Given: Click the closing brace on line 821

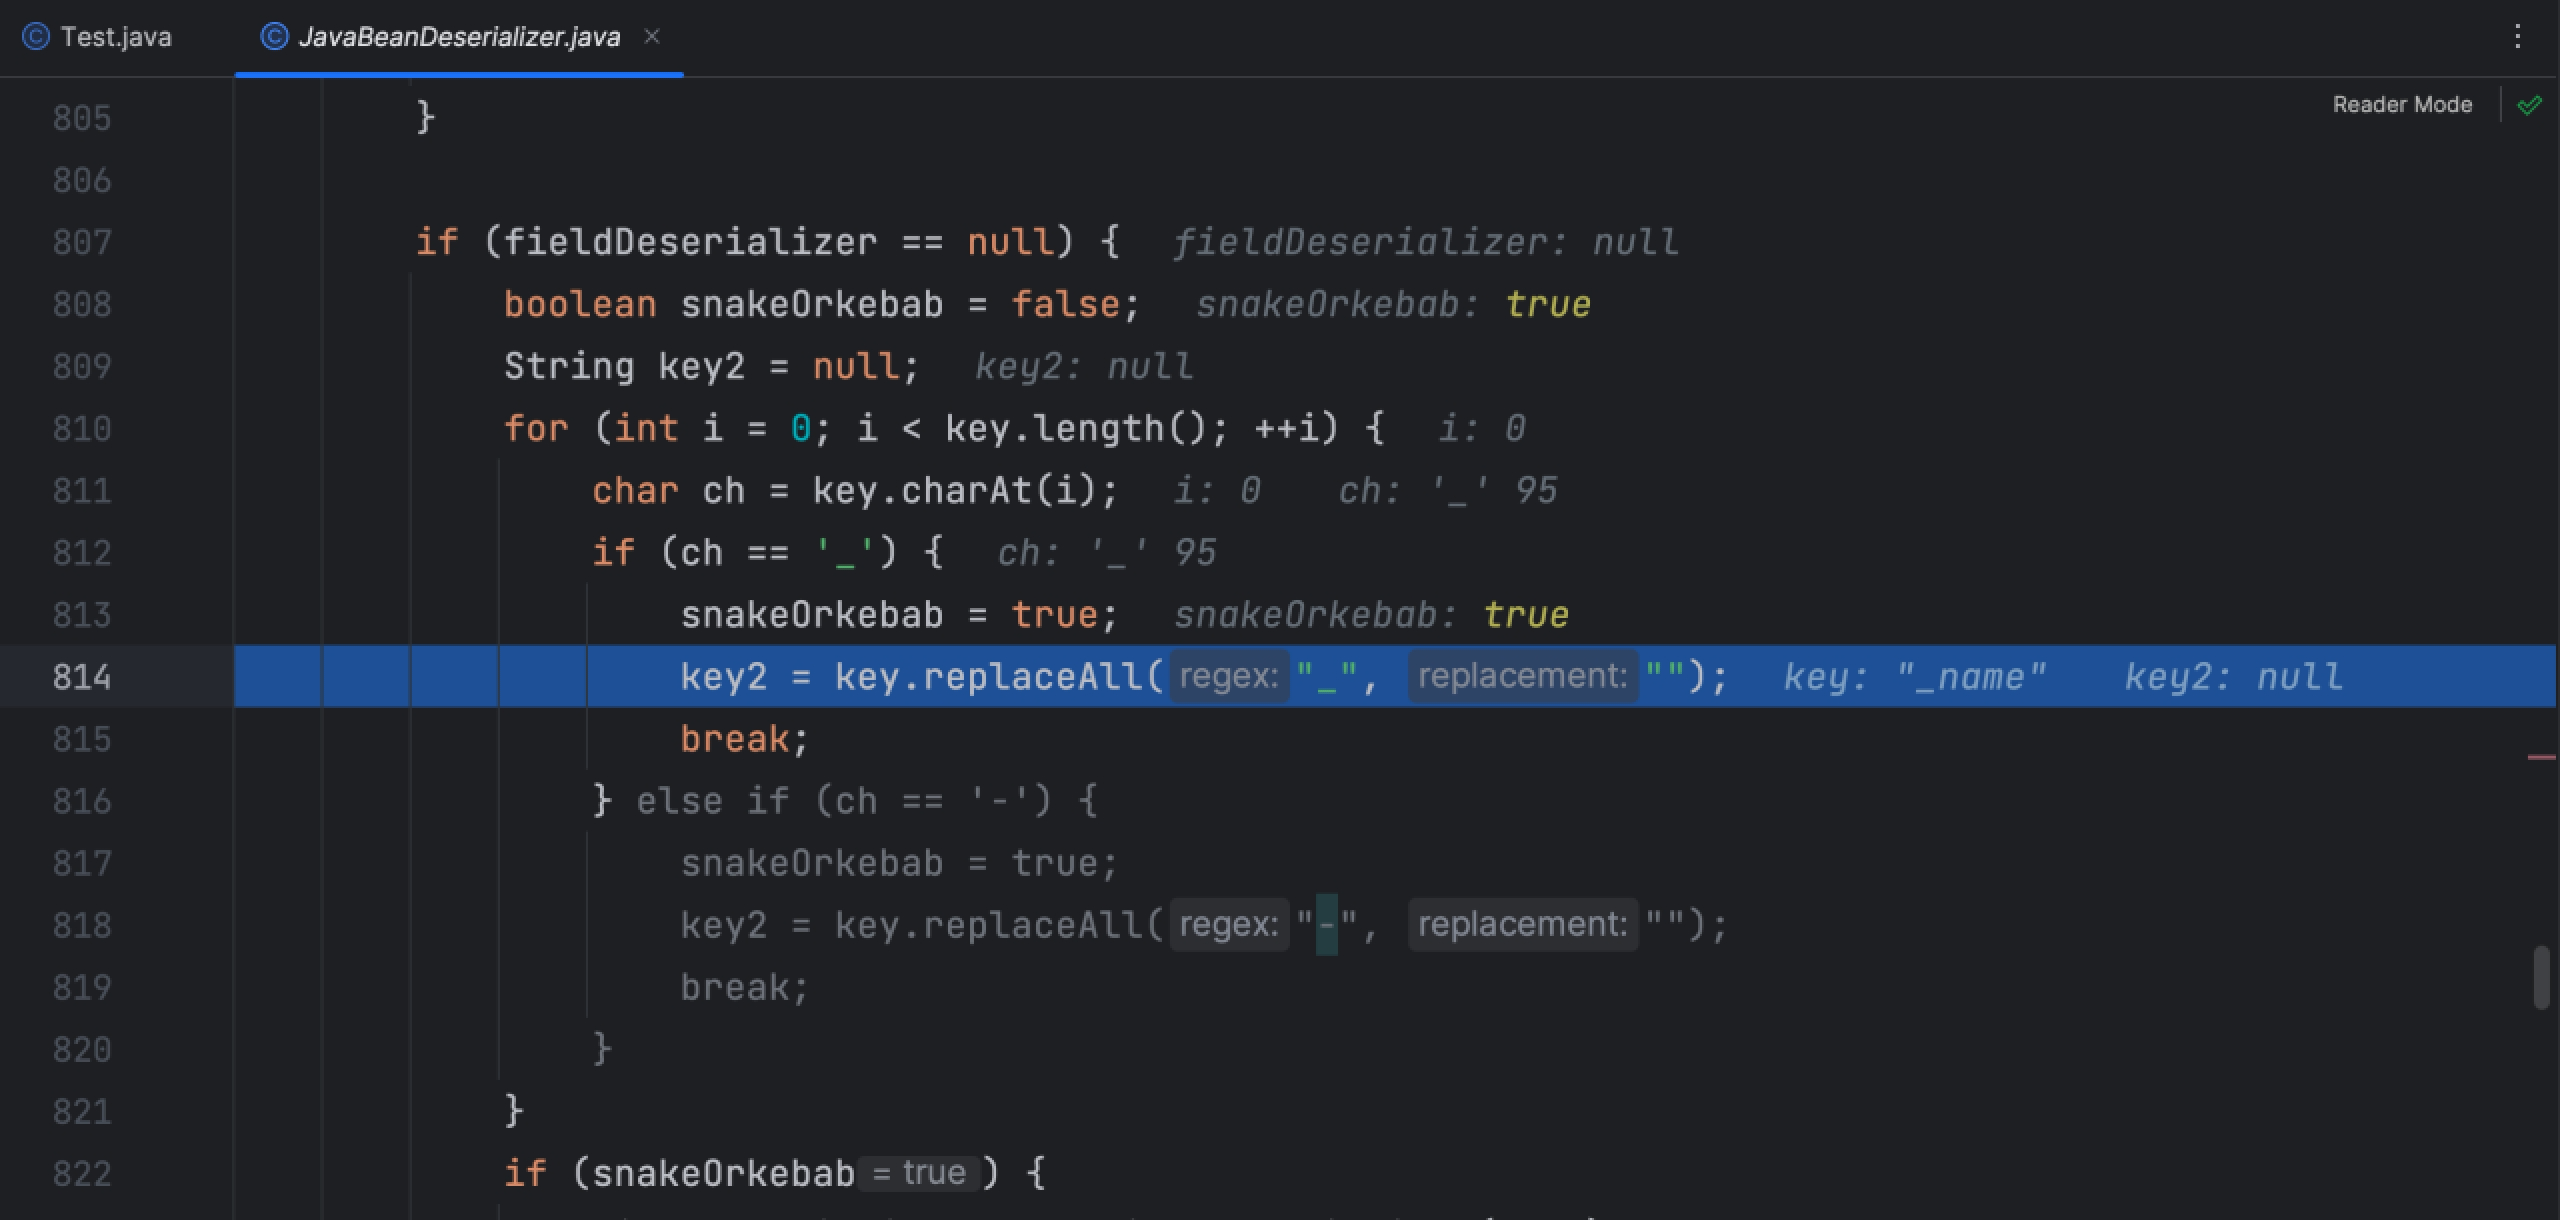Looking at the screenshot, I should tap(514, 1111).
